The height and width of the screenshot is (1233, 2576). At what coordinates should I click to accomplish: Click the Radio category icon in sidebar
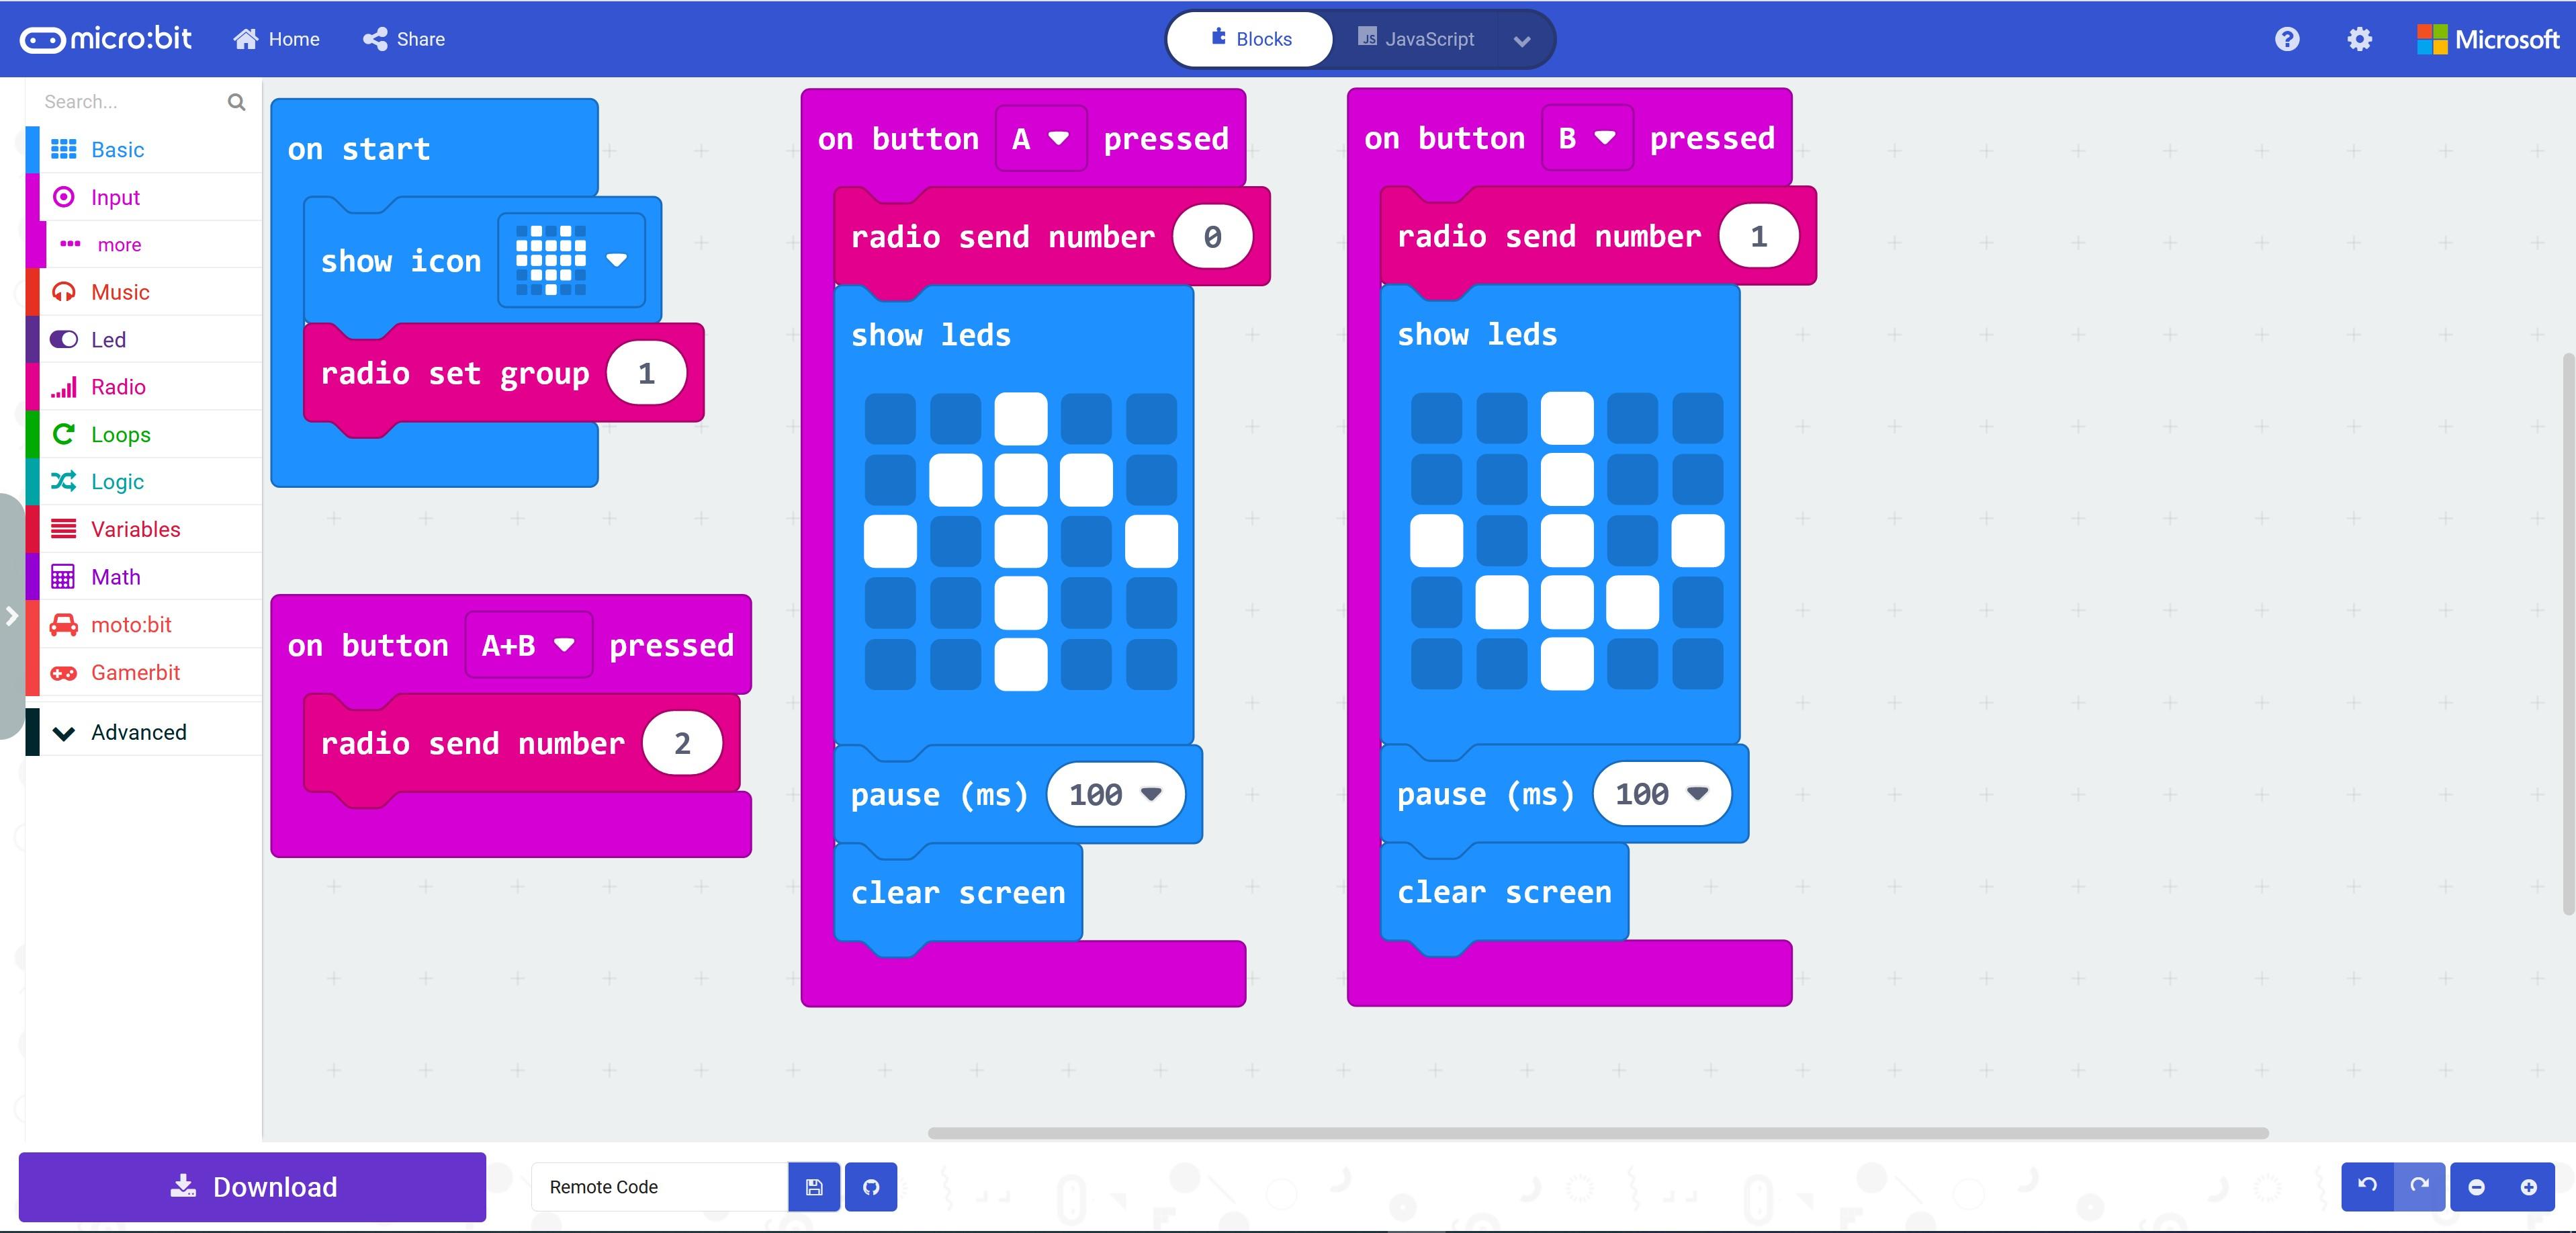(62, 385)
